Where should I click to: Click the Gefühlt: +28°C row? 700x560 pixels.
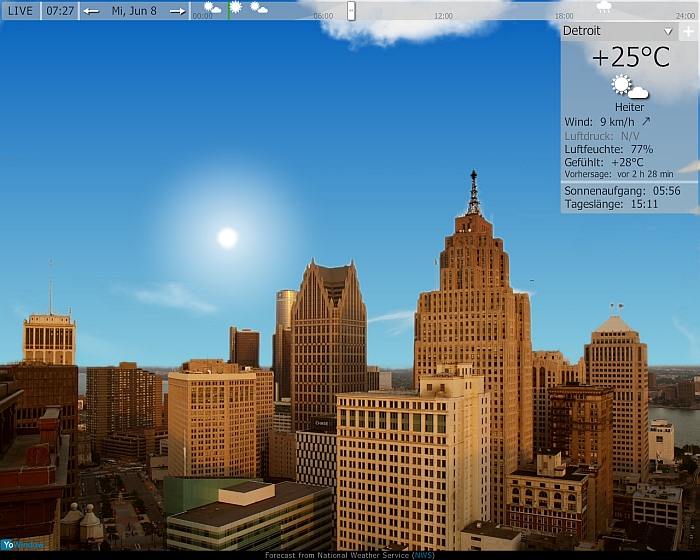coord(604,162)
